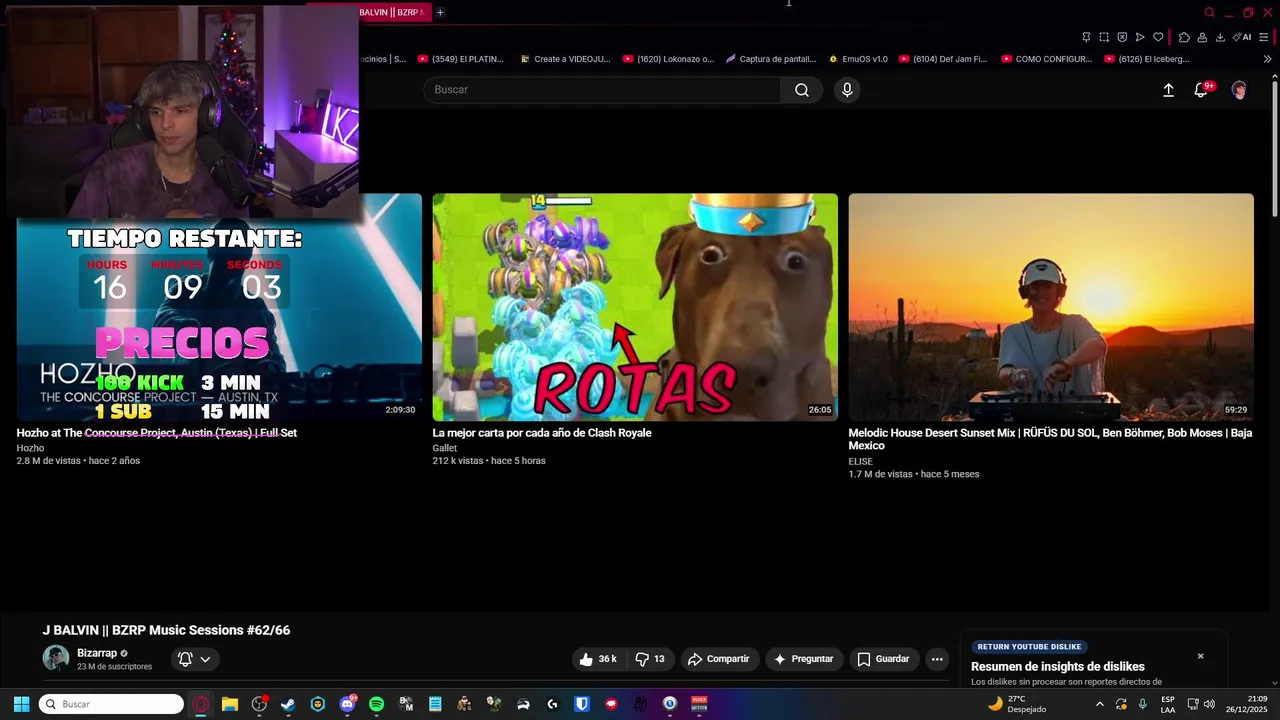Open La mejor carta Clash Royale title
Viewport: 1280px width, 720px height.
(x=542, y=433)
